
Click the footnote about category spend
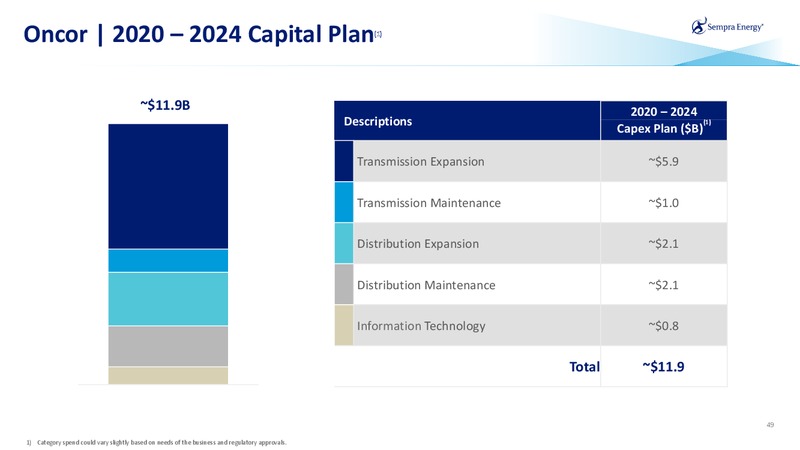point(157,442)
